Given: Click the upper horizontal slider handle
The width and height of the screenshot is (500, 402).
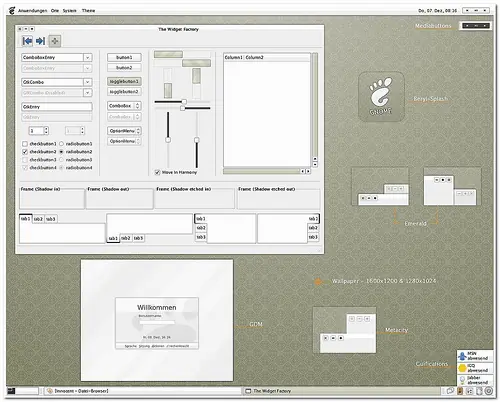Looking at the screenshot, I should [184, 102].
